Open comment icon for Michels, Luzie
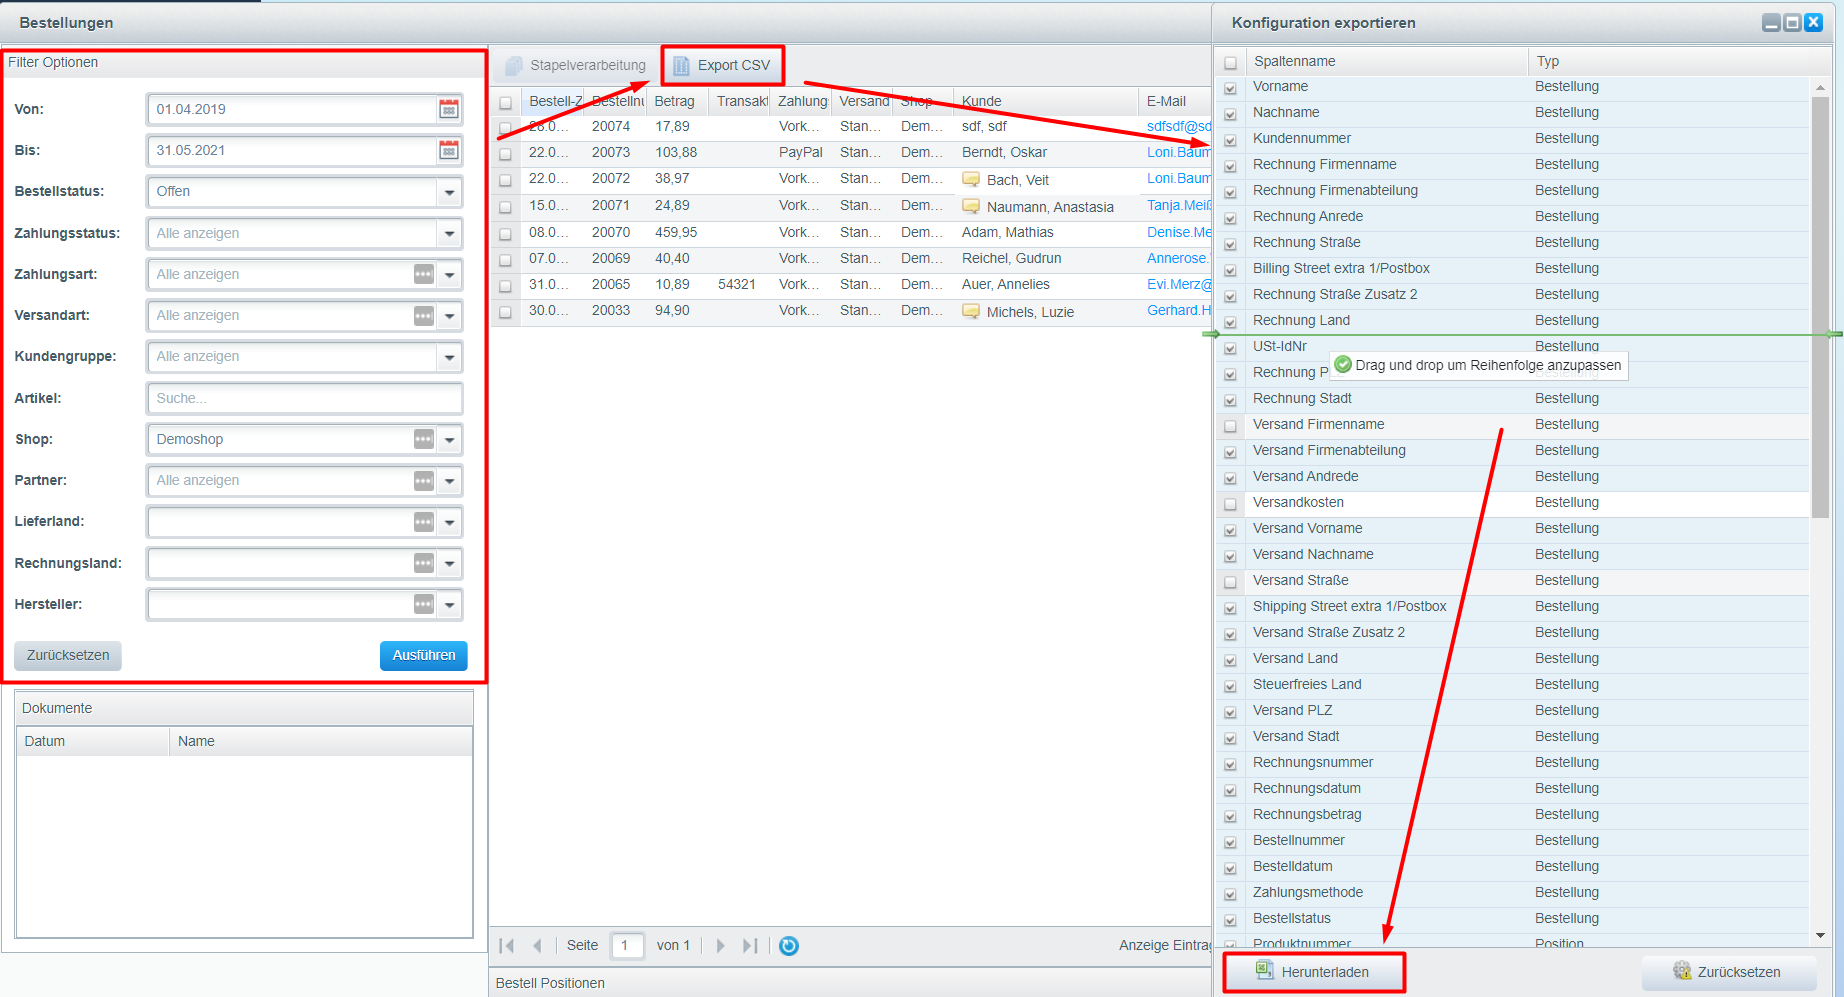1844x997 pixels. [x=971, y=311]
